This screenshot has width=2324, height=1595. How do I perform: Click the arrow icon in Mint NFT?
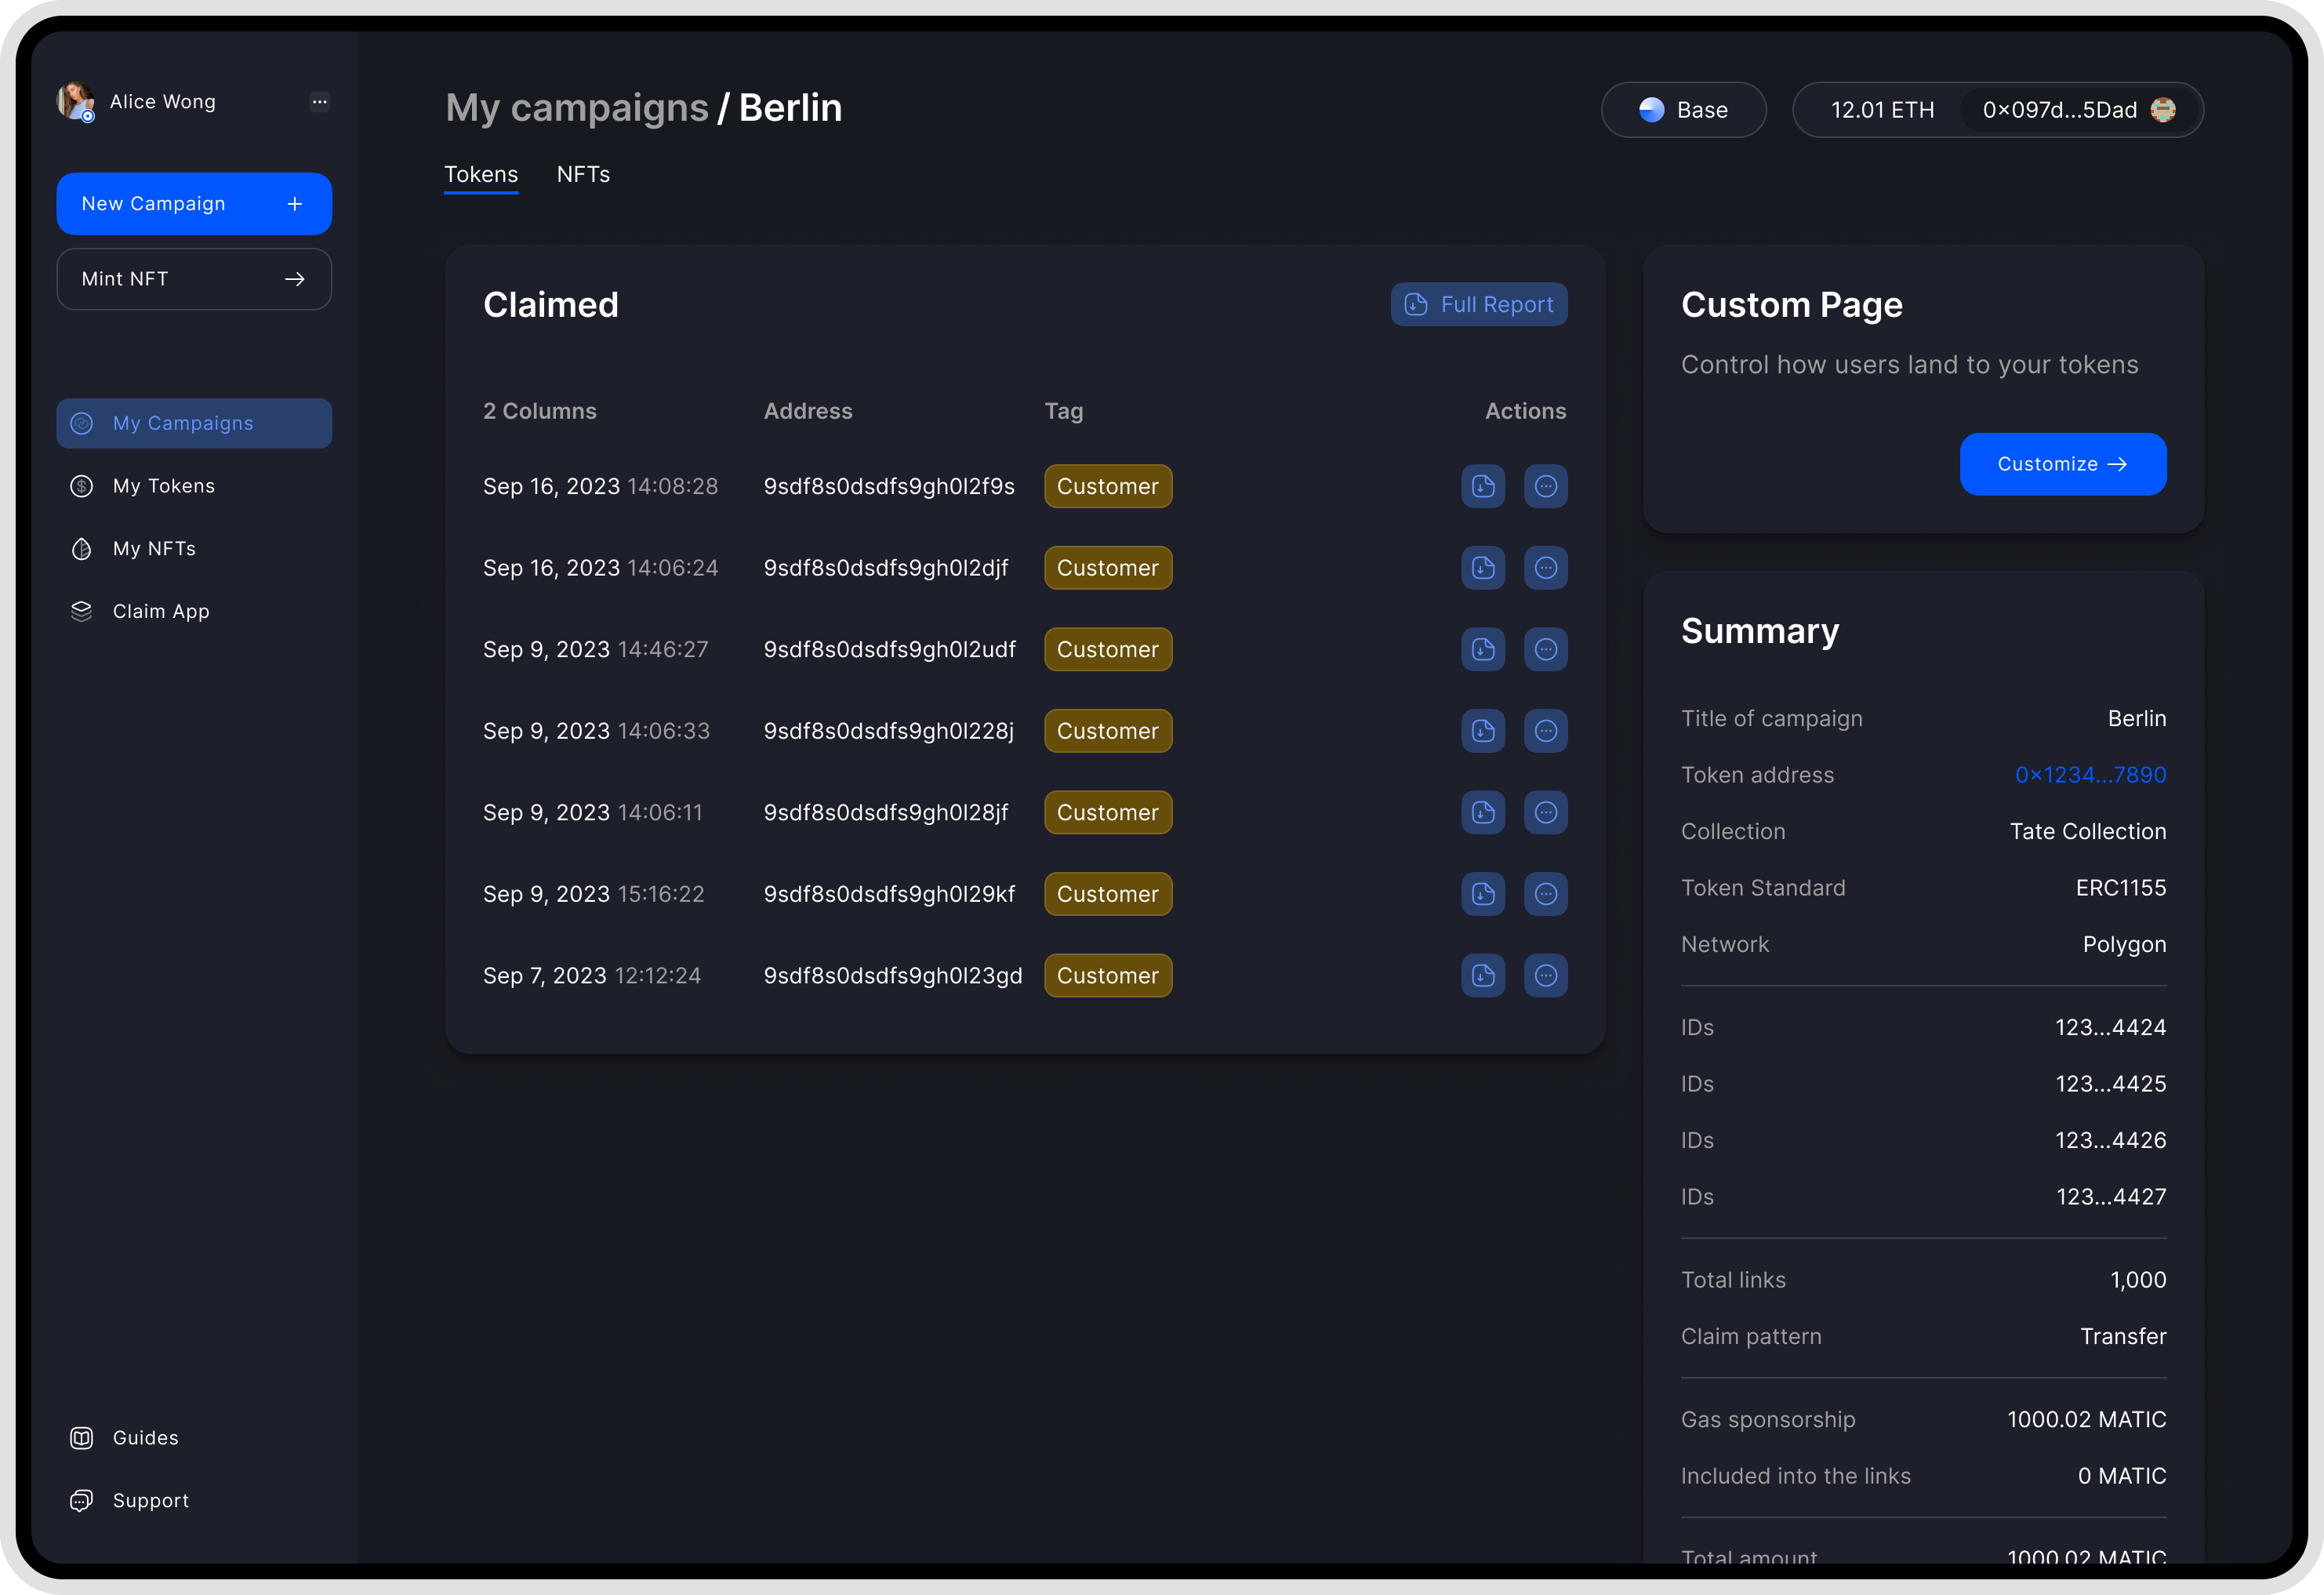pyautogui.click(x=295, y=279)
